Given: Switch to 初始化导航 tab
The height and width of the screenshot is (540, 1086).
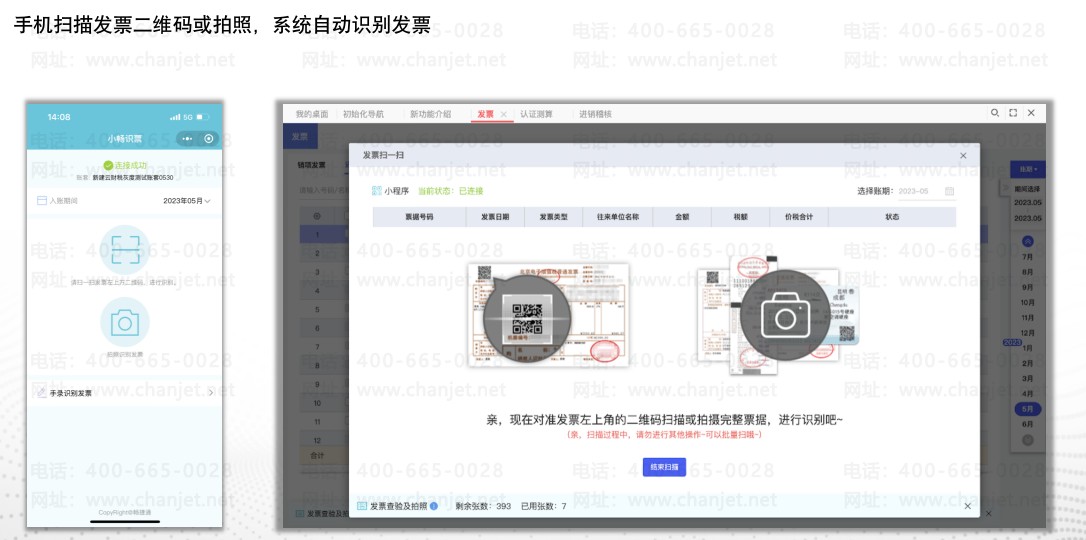Looking at the screenshot, I should pos(363,114).
